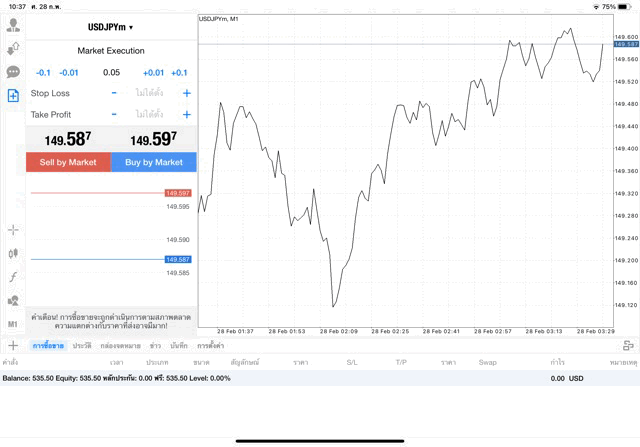Open the quotes up-down arrows icon

coord(13,48)
